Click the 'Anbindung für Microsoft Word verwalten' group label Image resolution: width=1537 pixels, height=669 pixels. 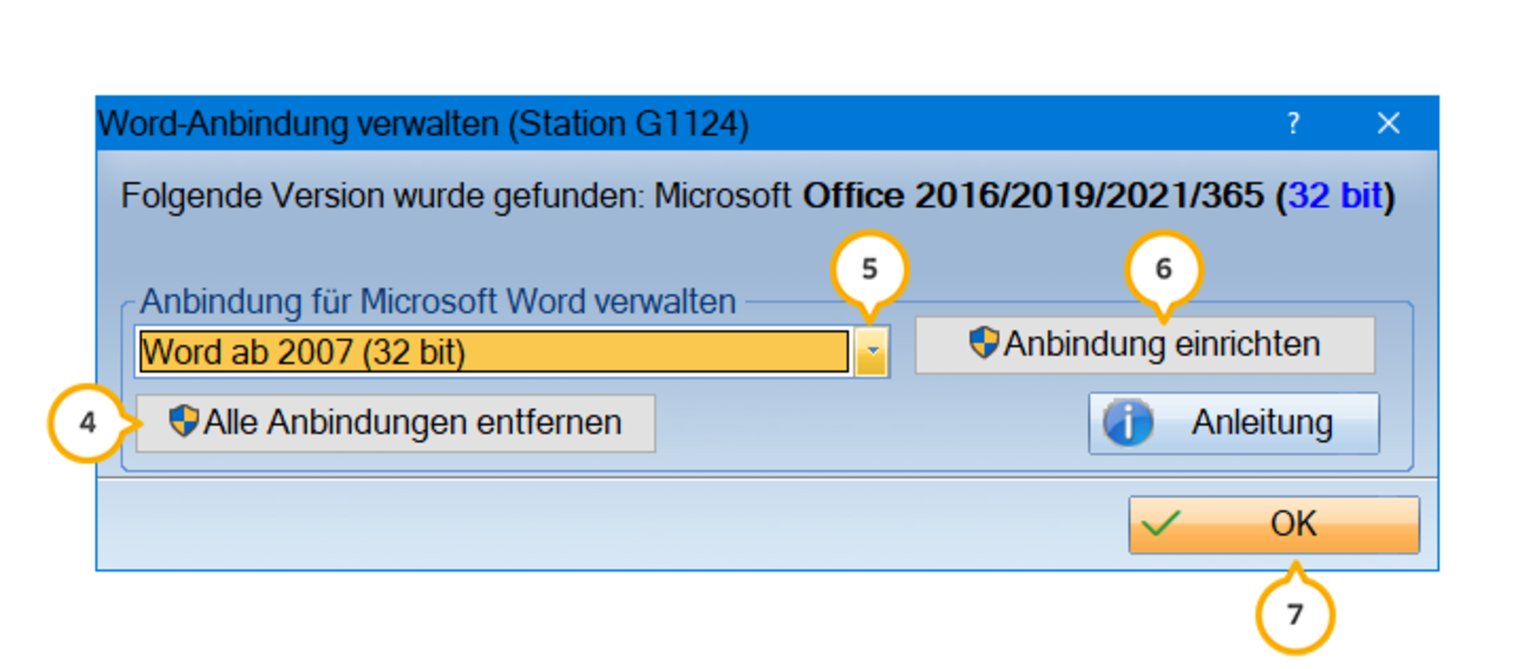[x=438, y=301]
